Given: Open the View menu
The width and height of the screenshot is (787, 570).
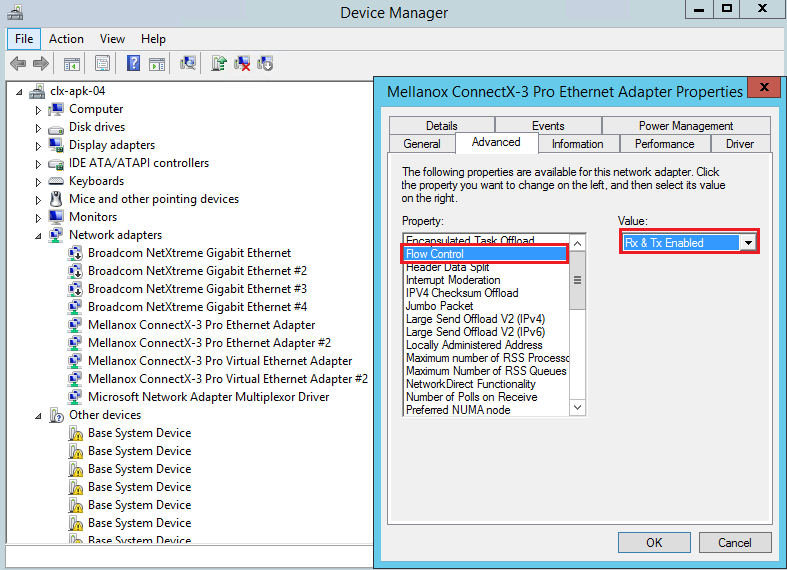Looking at the screenshot, I should pos(112,39).
